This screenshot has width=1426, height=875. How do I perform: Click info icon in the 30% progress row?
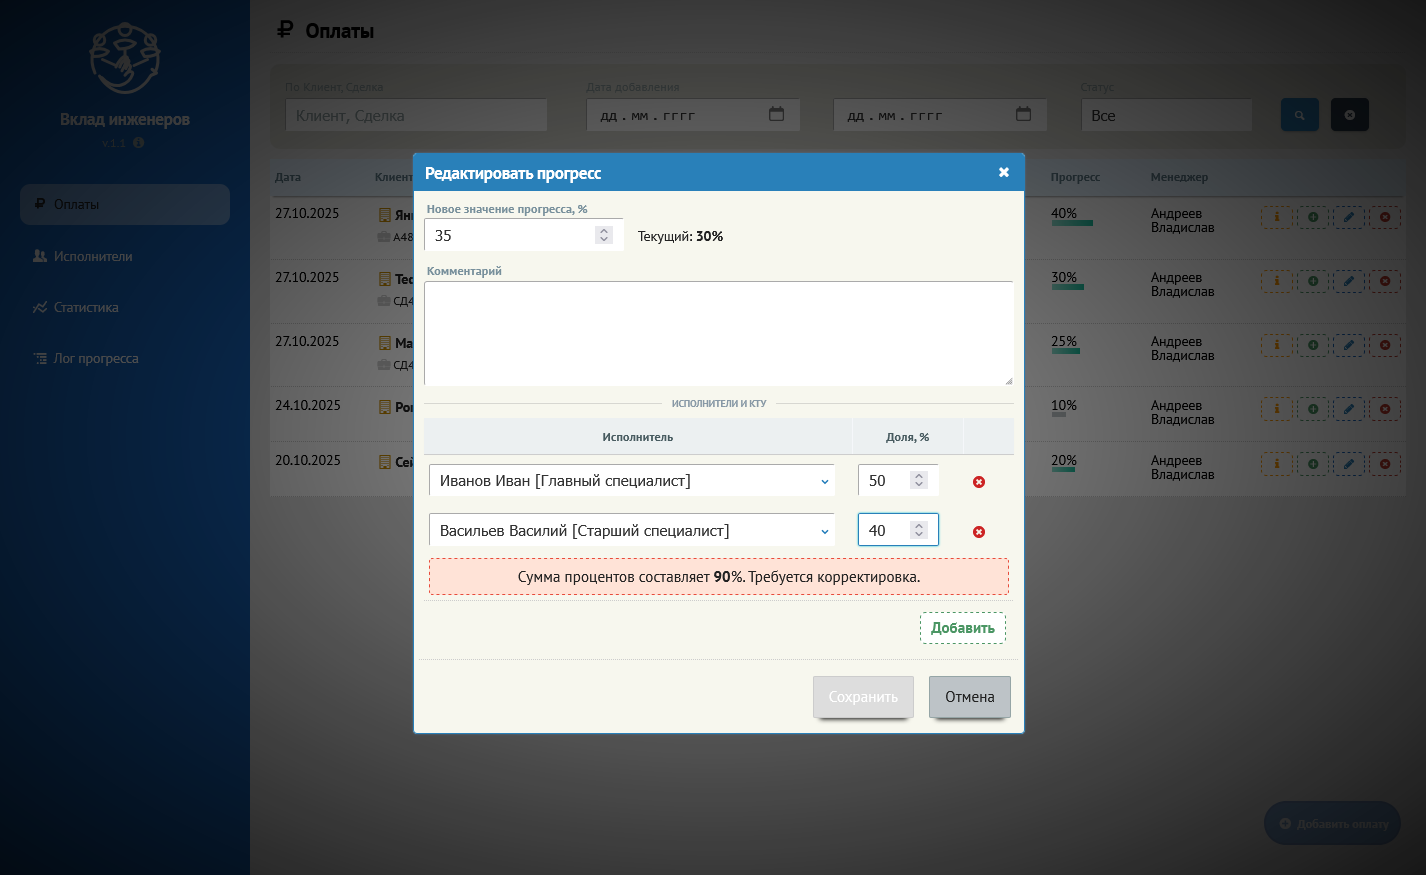[x=1276, y=281]
